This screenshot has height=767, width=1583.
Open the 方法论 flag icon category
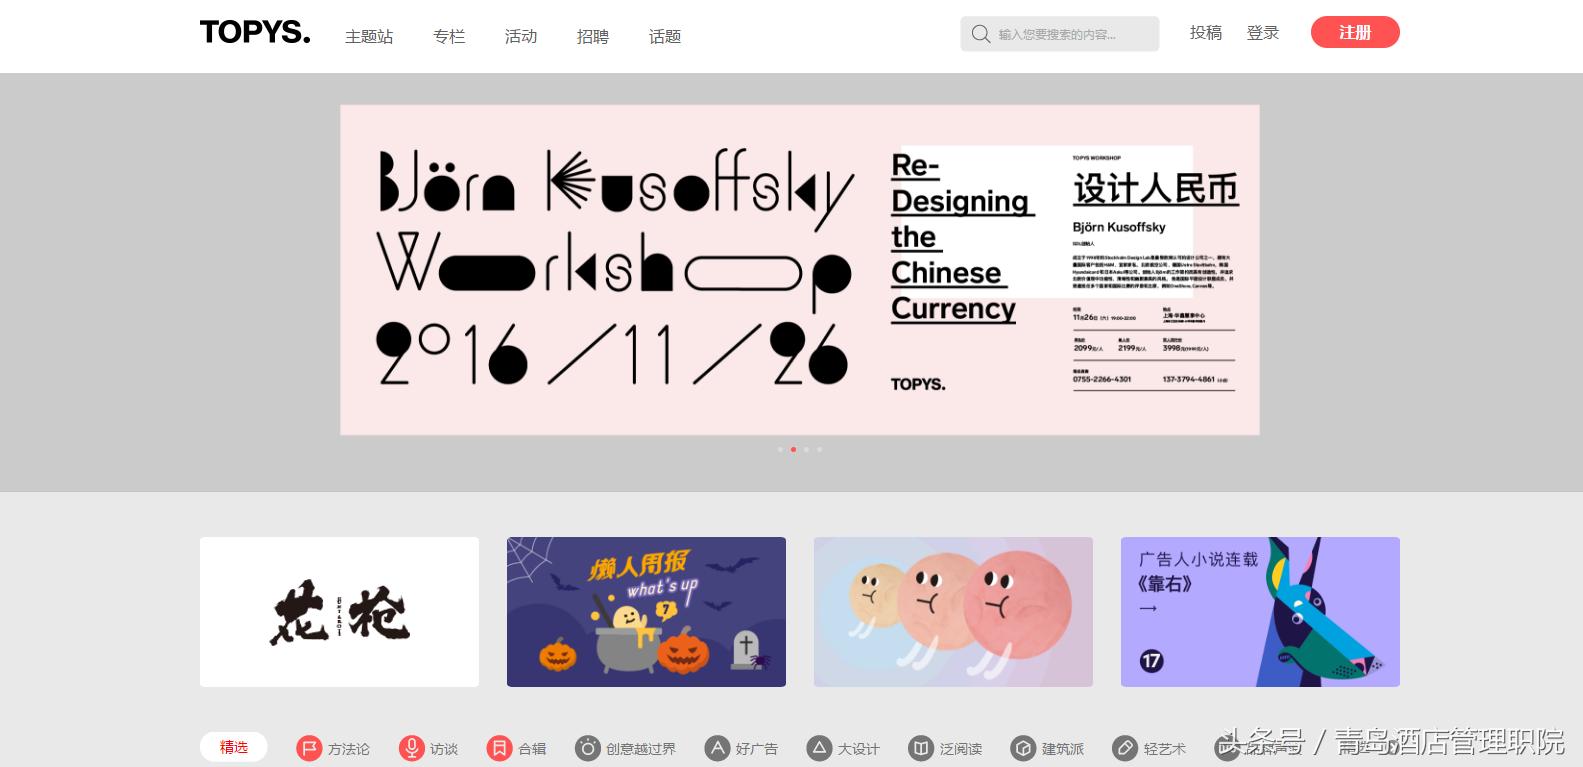point(309,748)
